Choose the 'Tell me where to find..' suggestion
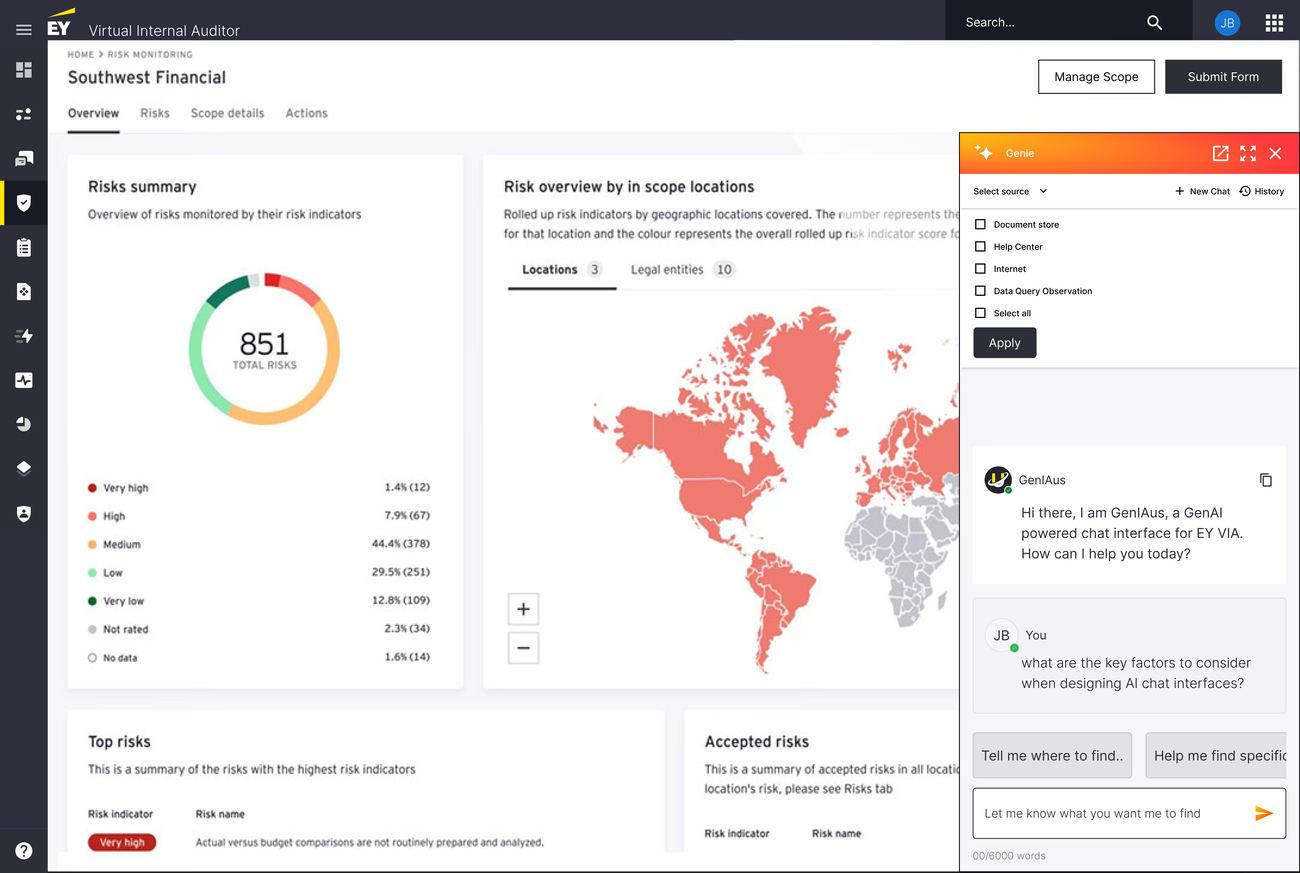This screenshot has width=1300, height=873. point(1052,756)
